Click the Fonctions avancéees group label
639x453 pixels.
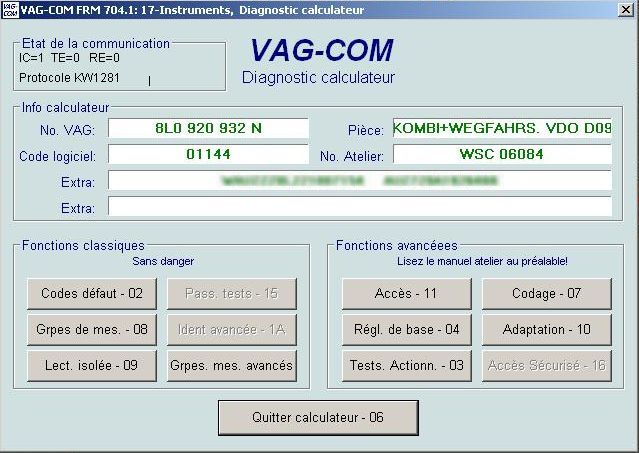(x=397, y=246)
